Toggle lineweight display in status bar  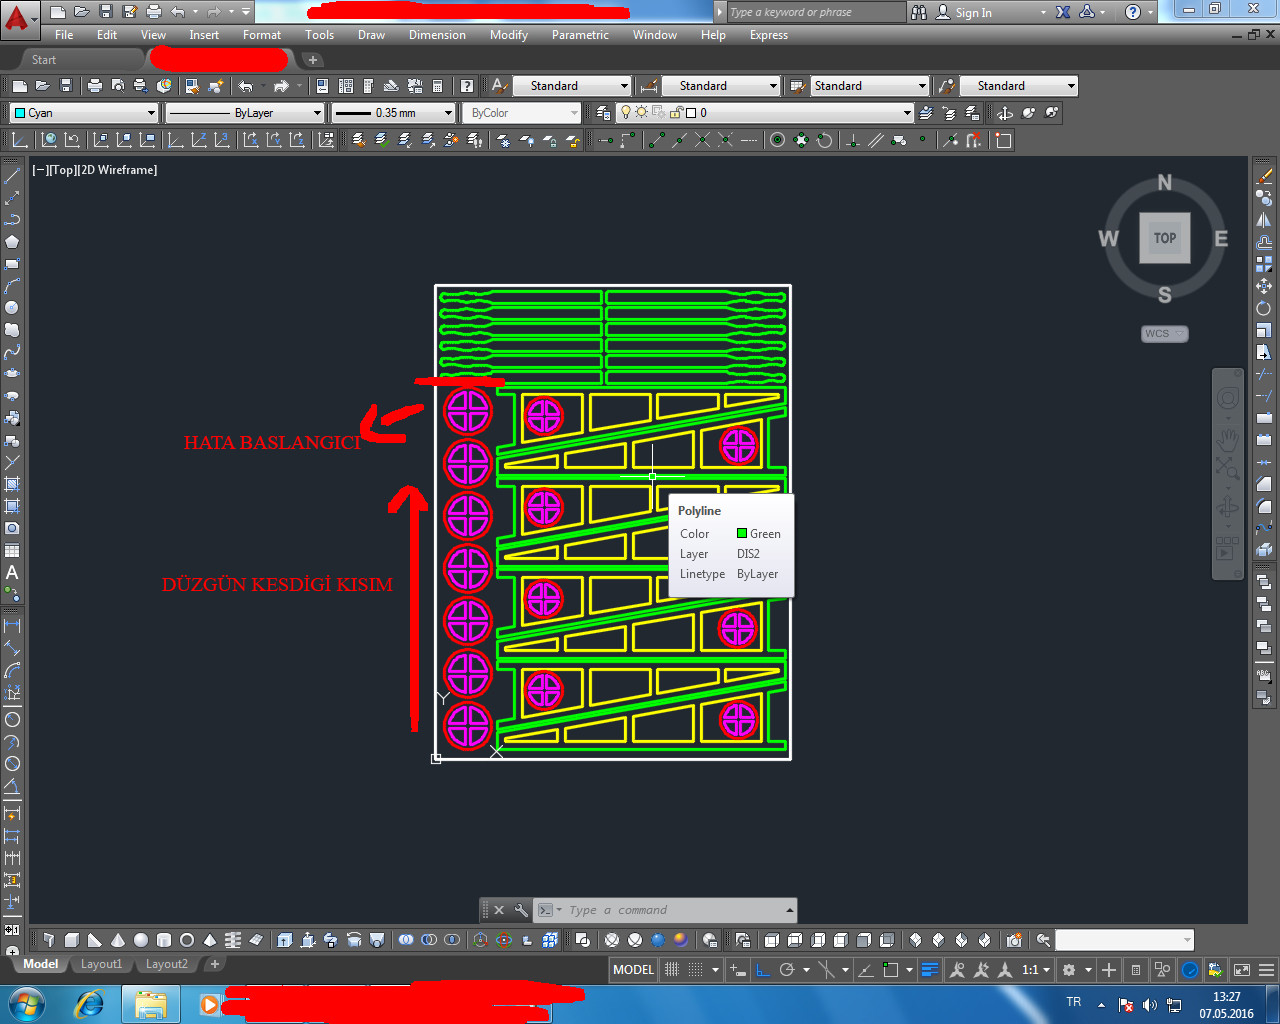(x=930, y=970)
